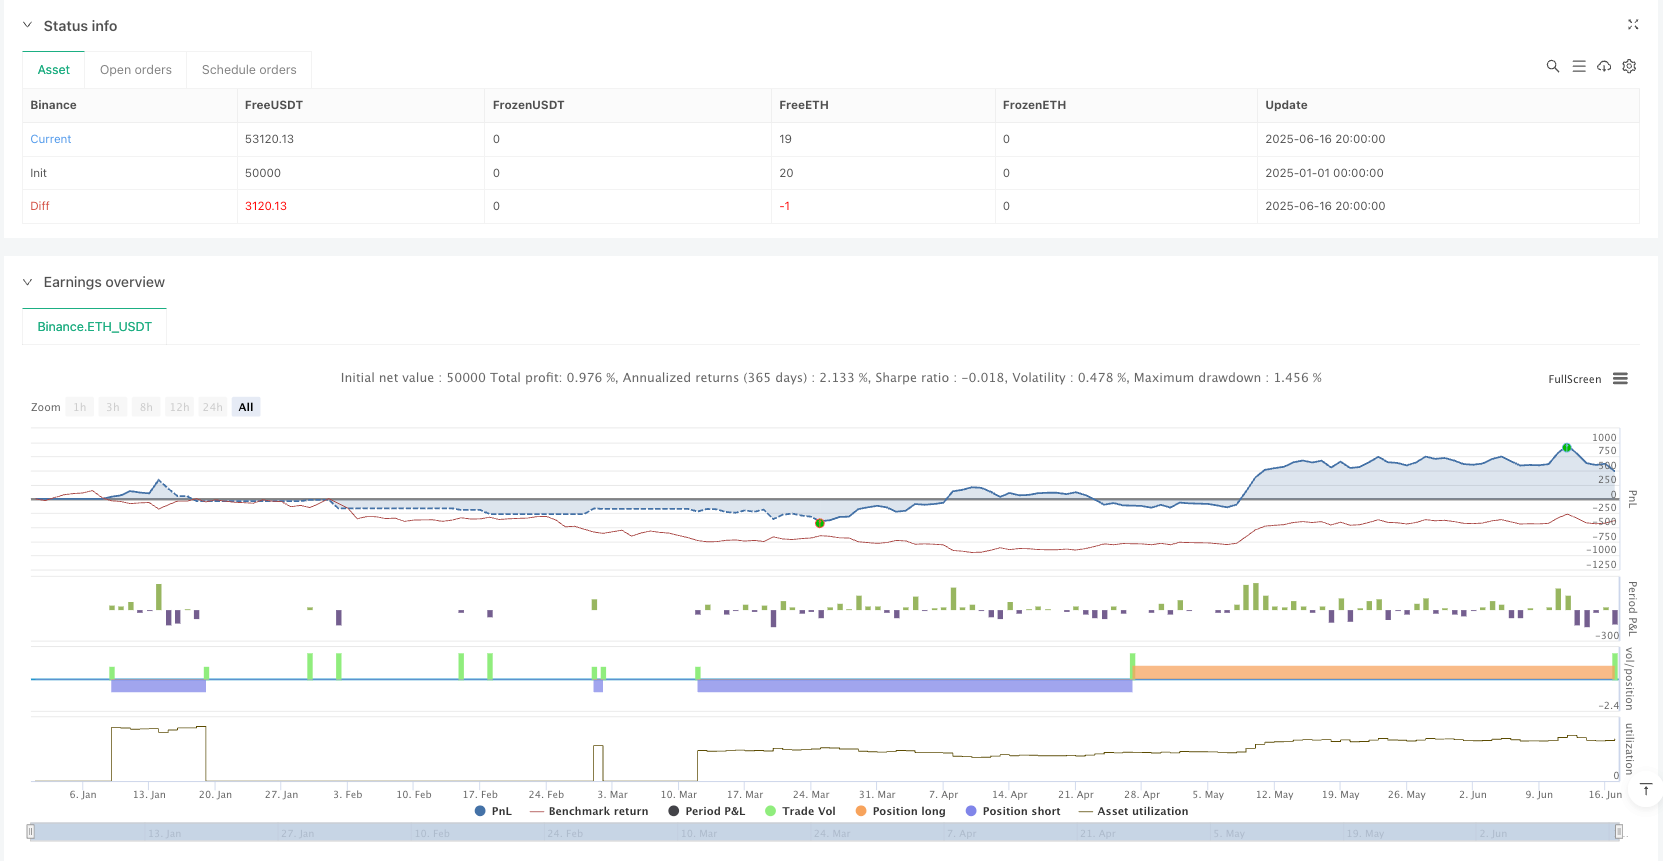Select the Binance.ETH_USDT tab
1663x861 pixels.
[x=95, y=327]
